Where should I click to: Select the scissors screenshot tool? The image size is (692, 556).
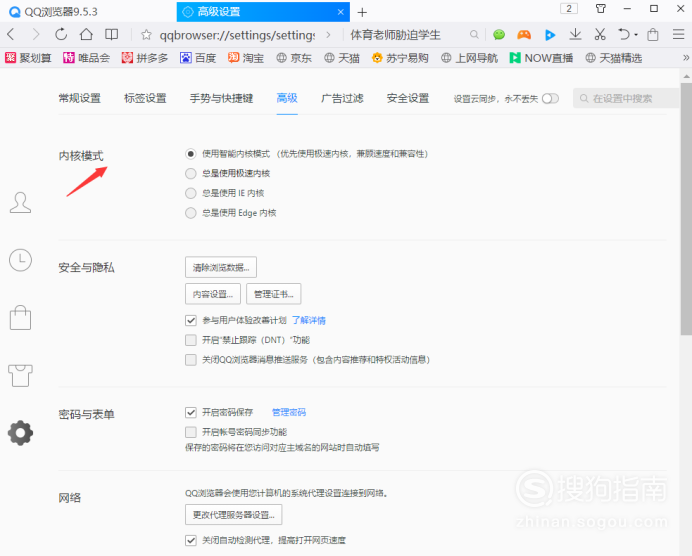tap(600, 34)
